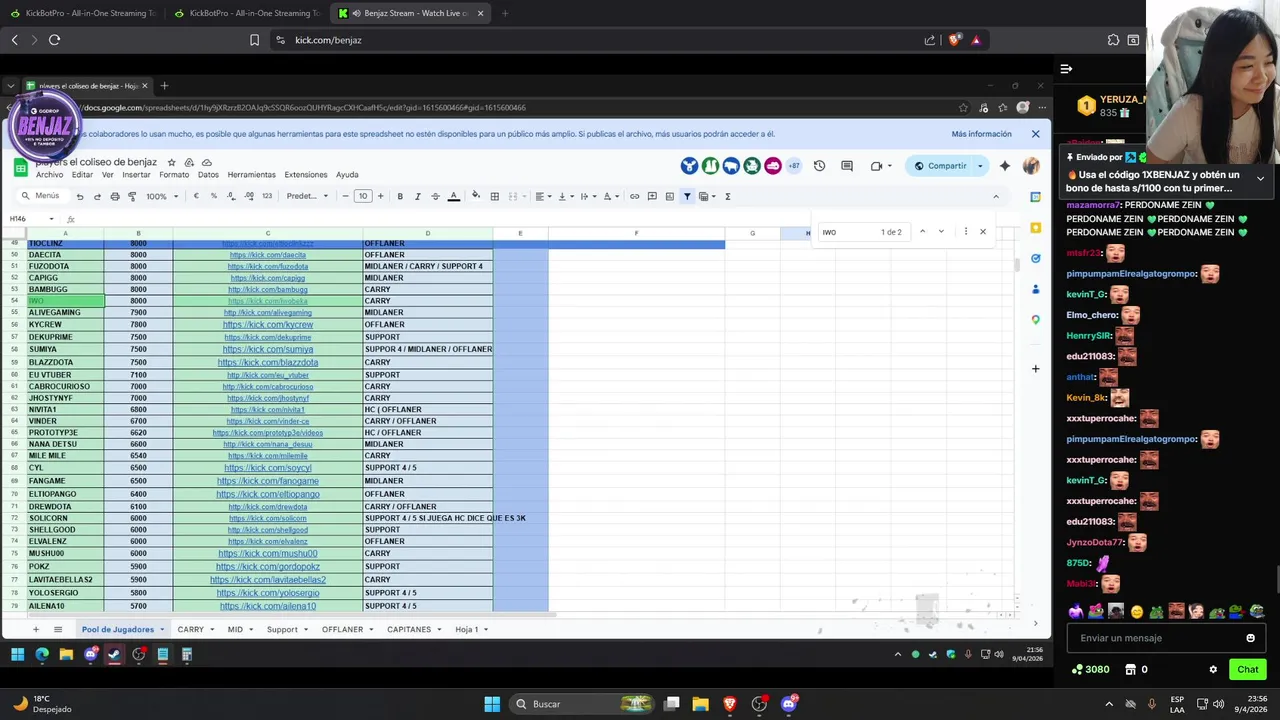Print the spreadsheet with the printer icon
Image resolution: width=1280 pixels, height=720 pixels.
tap(115, 197)
